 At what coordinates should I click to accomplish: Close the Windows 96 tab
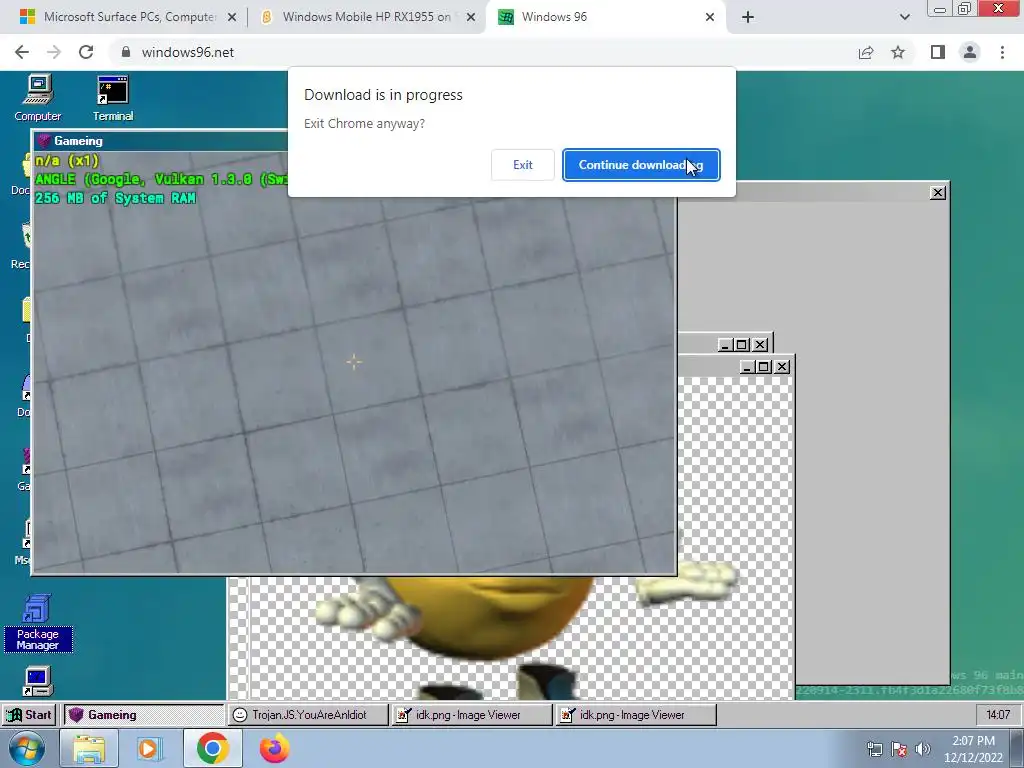click(x=710, y=18)
